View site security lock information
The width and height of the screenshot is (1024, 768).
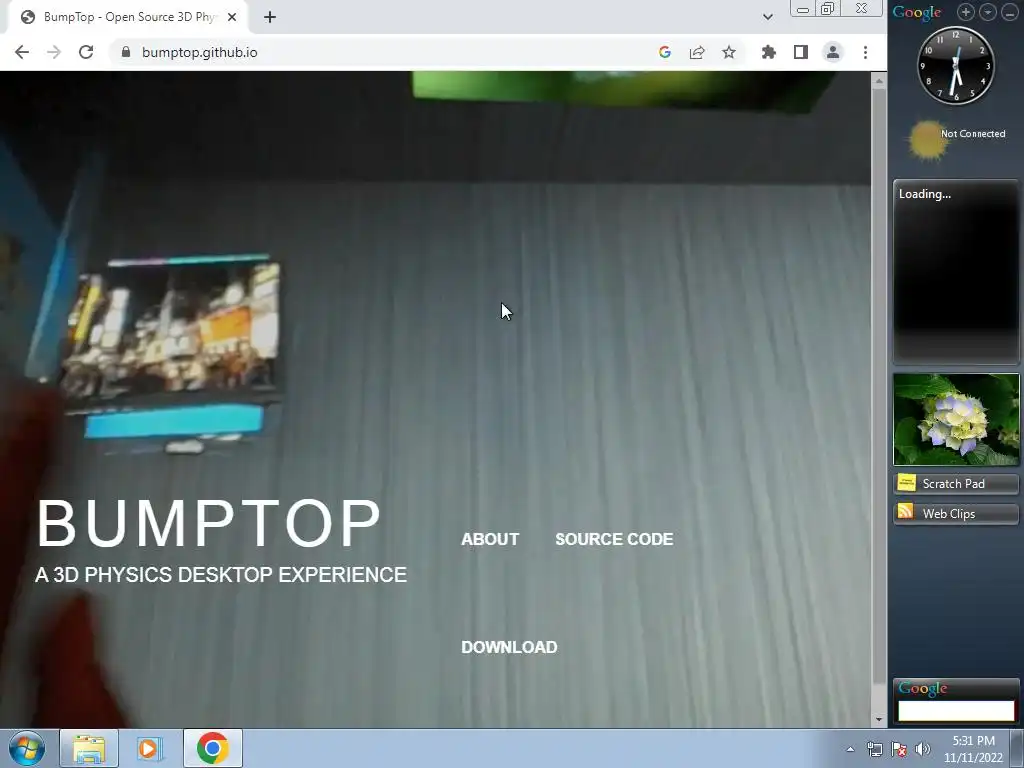(x=126, y=52)
